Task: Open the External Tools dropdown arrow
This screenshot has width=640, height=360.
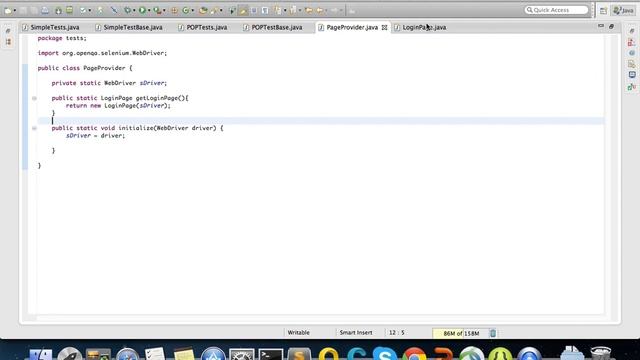Action: coord(164,11)
